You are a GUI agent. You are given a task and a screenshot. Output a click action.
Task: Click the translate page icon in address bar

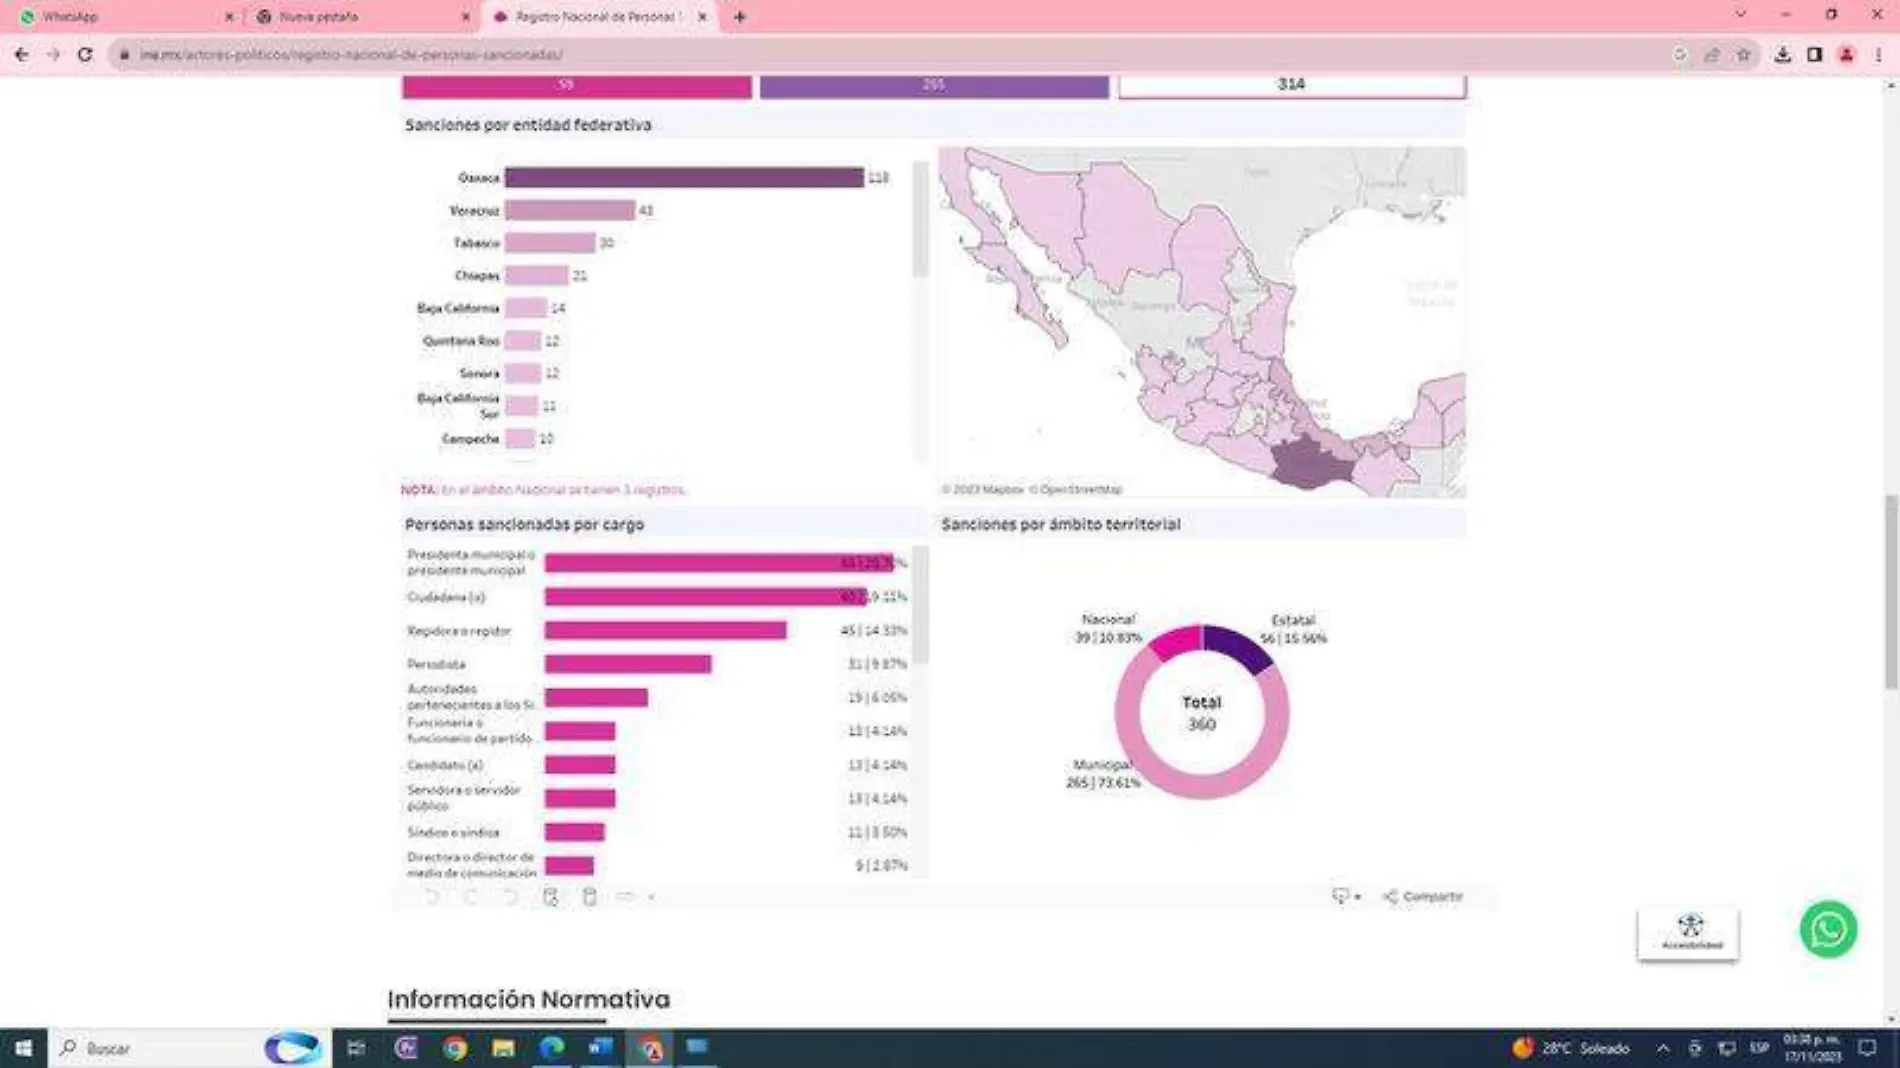click(1680, 55)
